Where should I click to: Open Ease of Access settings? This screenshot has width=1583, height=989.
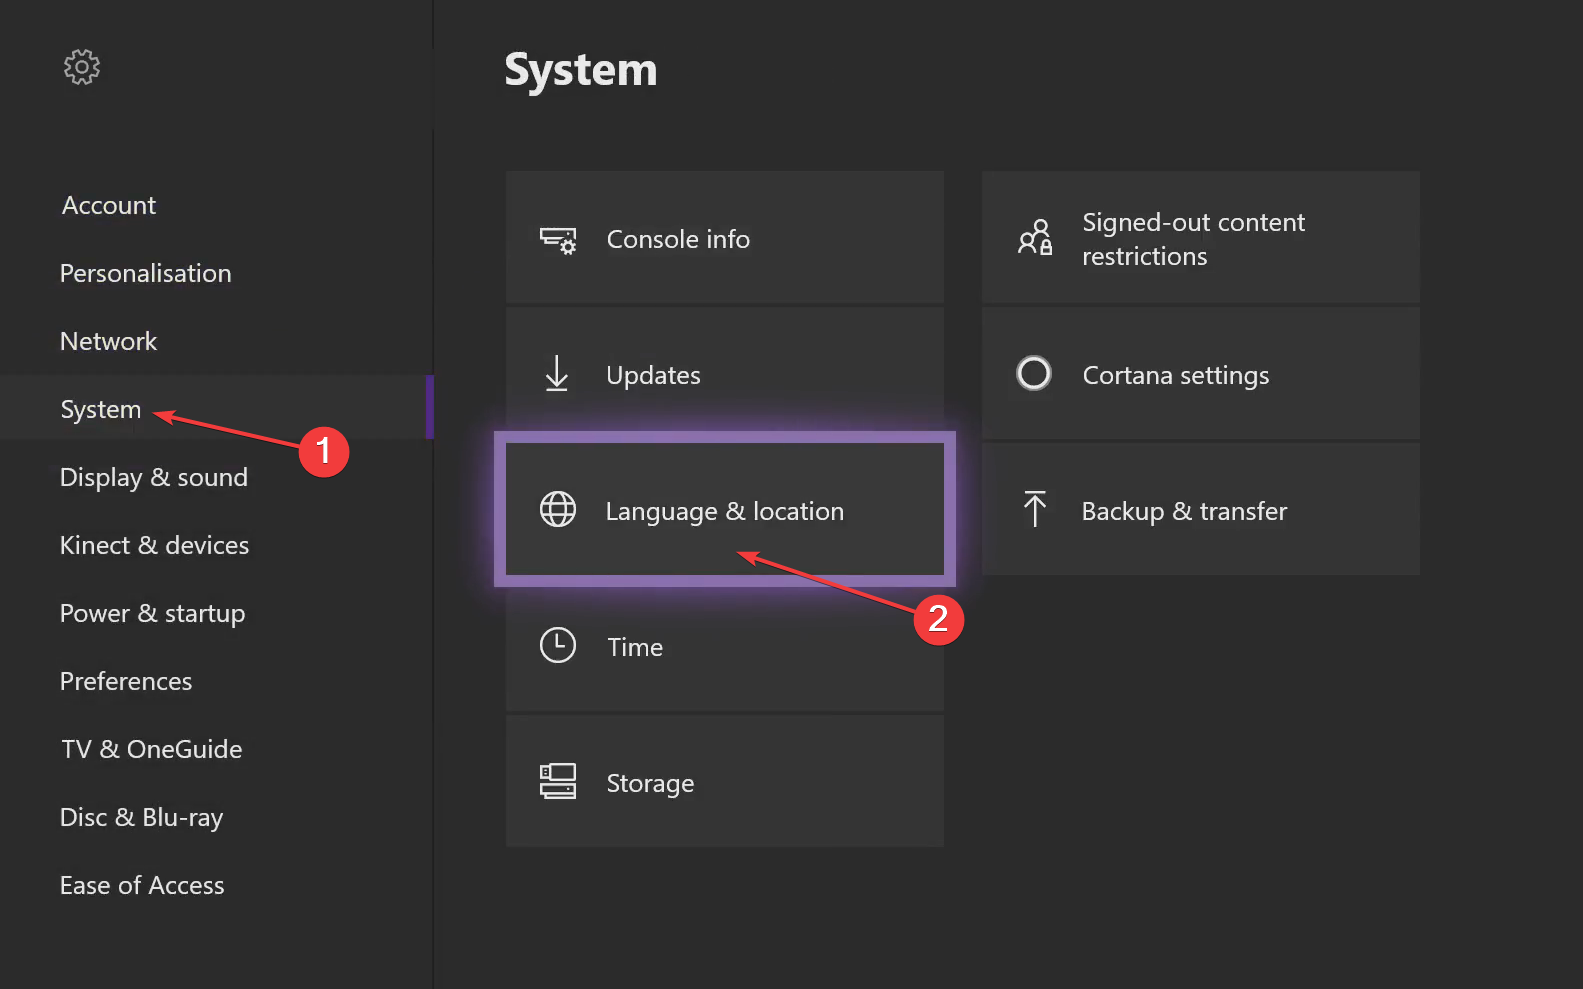[x=142, y=885]
